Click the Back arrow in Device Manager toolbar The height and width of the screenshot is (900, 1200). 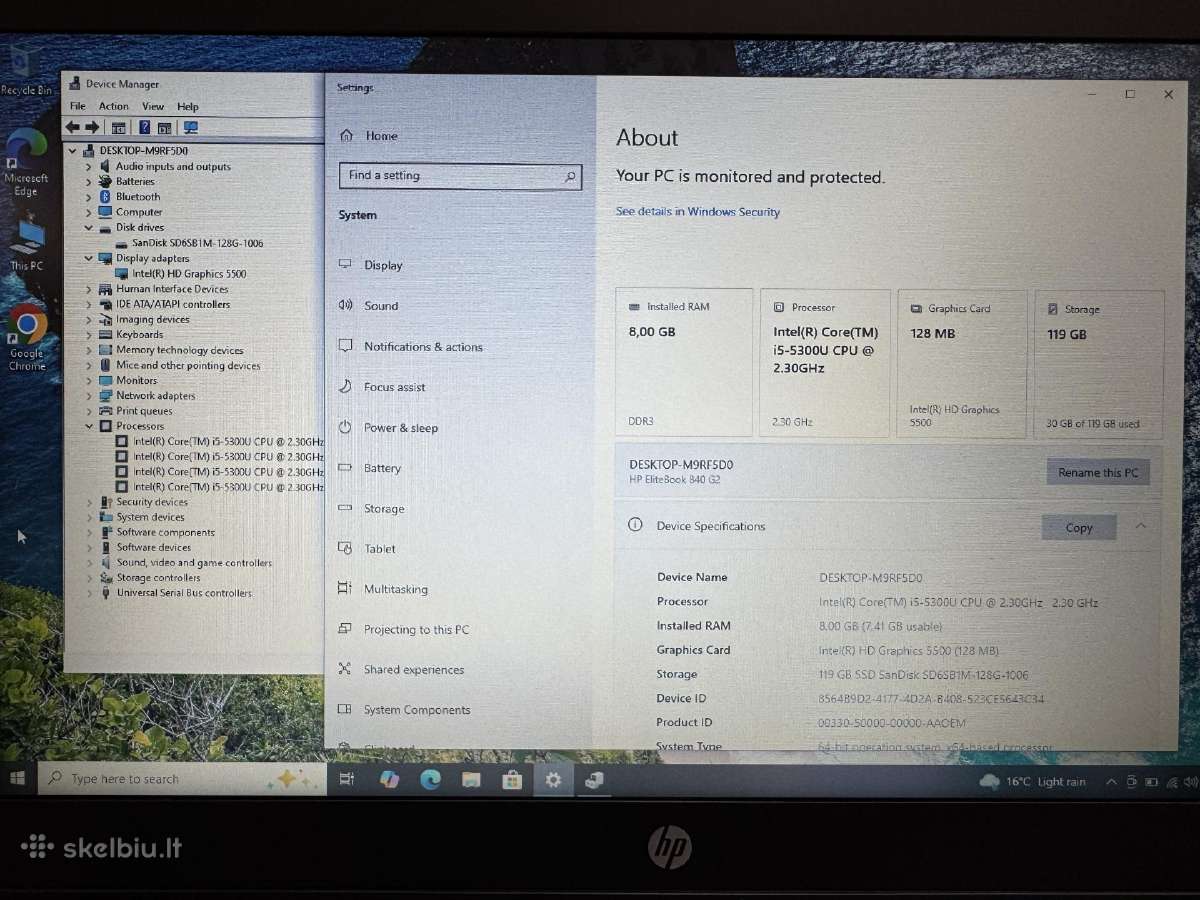tap(72, 127)
